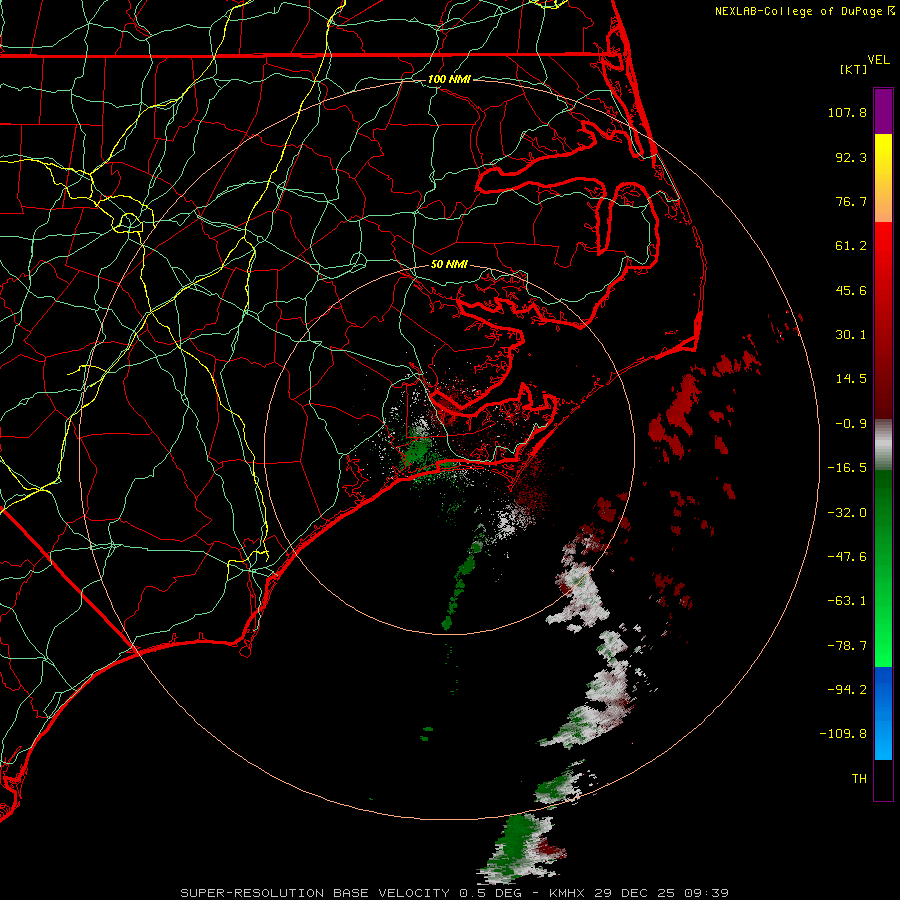Click the [KT] units label

point(853,69)
